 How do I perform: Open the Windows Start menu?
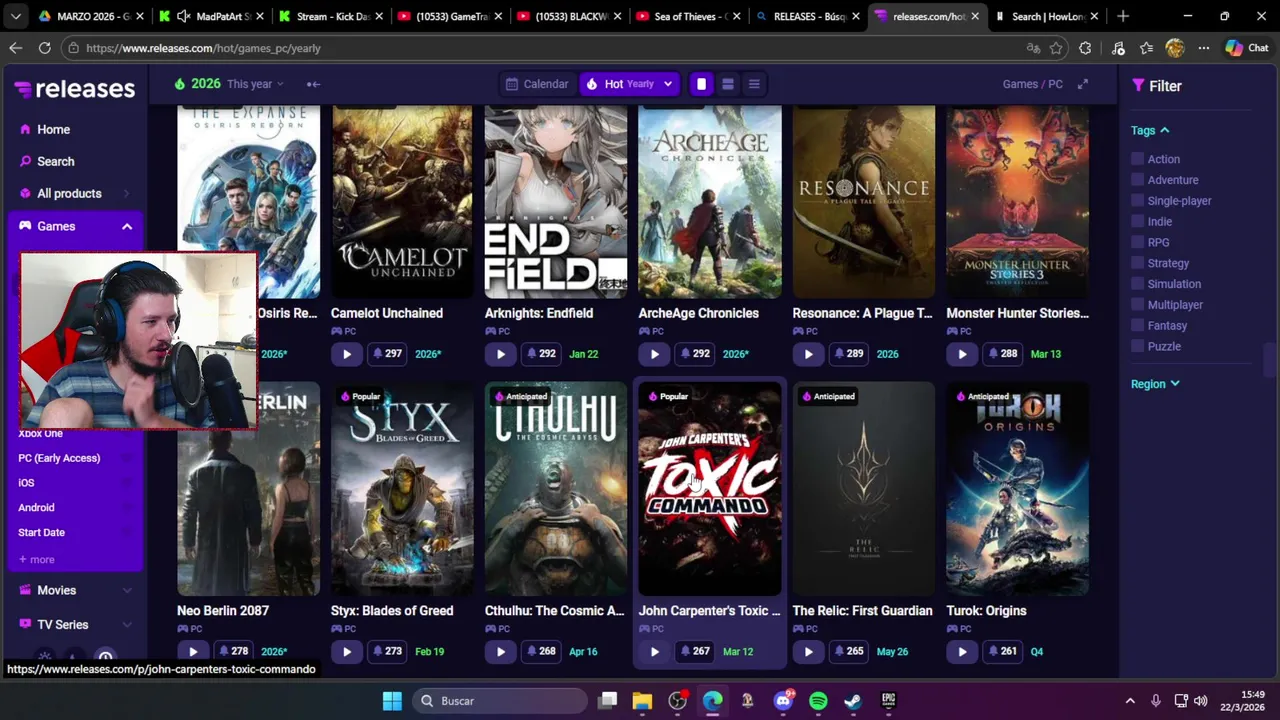point(392,701)
